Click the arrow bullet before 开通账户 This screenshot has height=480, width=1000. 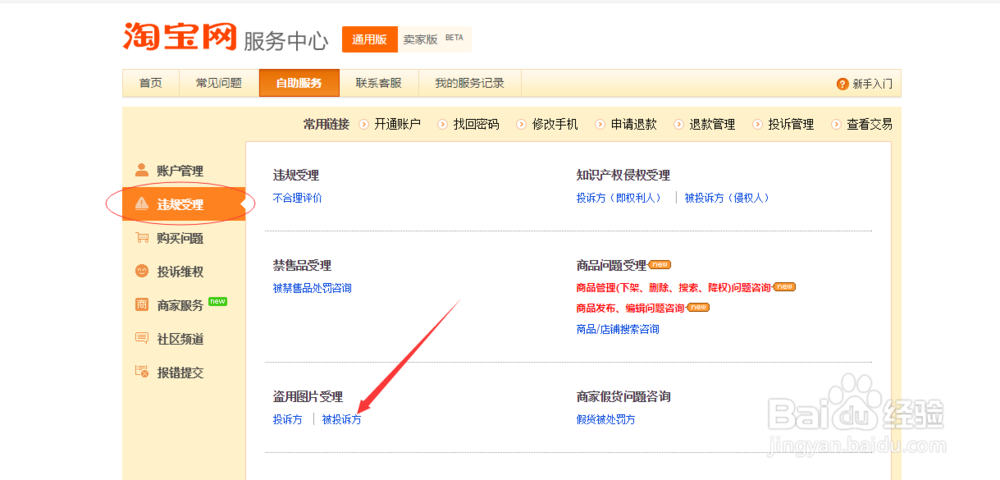tap(364, 124)
